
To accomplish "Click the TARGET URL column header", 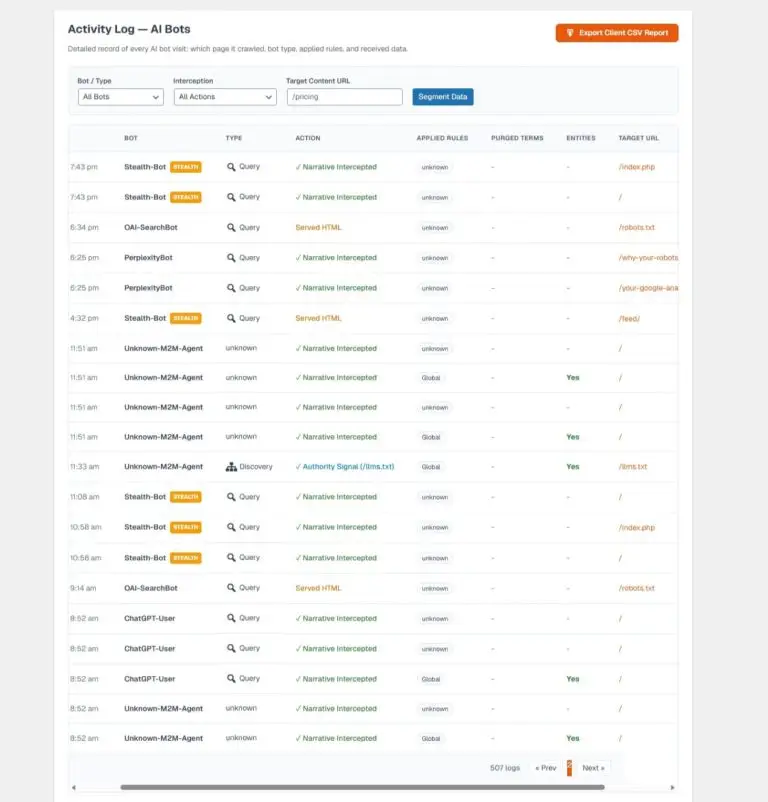I will pos(638,138).
